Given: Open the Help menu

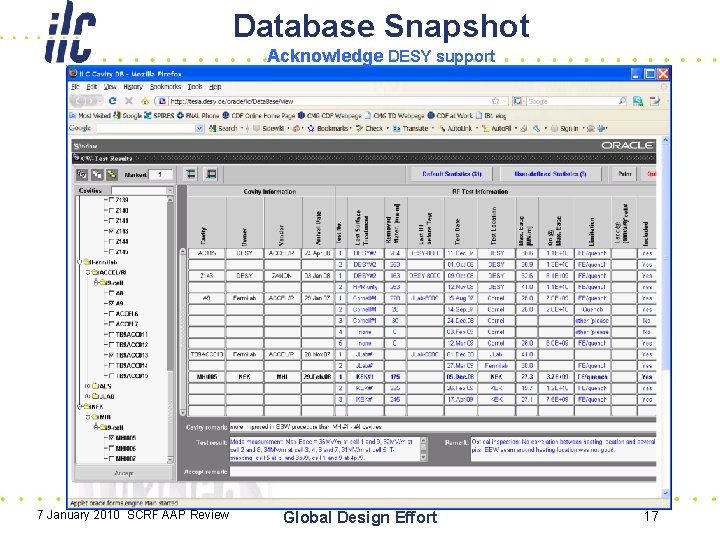Looking at the screenshot, I should [x=215, y=86].
